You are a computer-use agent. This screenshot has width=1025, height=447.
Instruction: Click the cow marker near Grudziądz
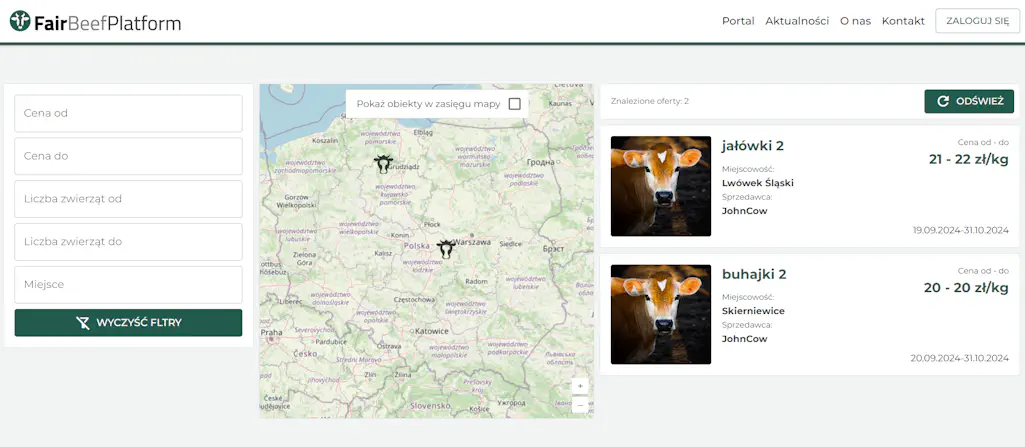(383, 164)
